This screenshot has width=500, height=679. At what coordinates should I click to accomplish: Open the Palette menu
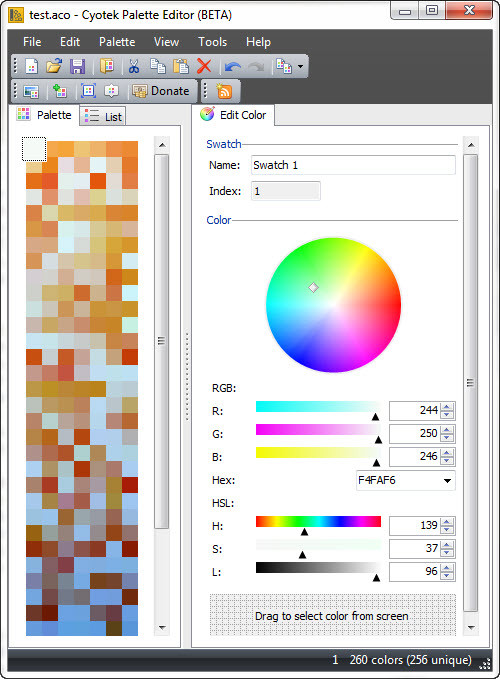[117, 42]
